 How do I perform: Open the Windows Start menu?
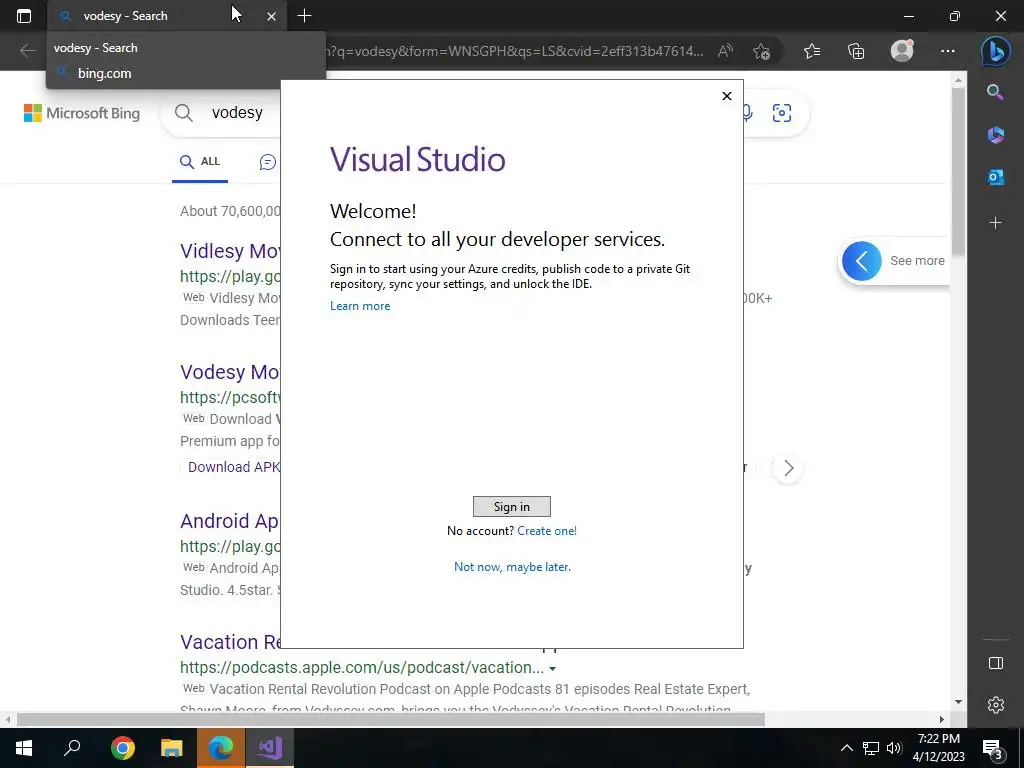coord(24,748)
